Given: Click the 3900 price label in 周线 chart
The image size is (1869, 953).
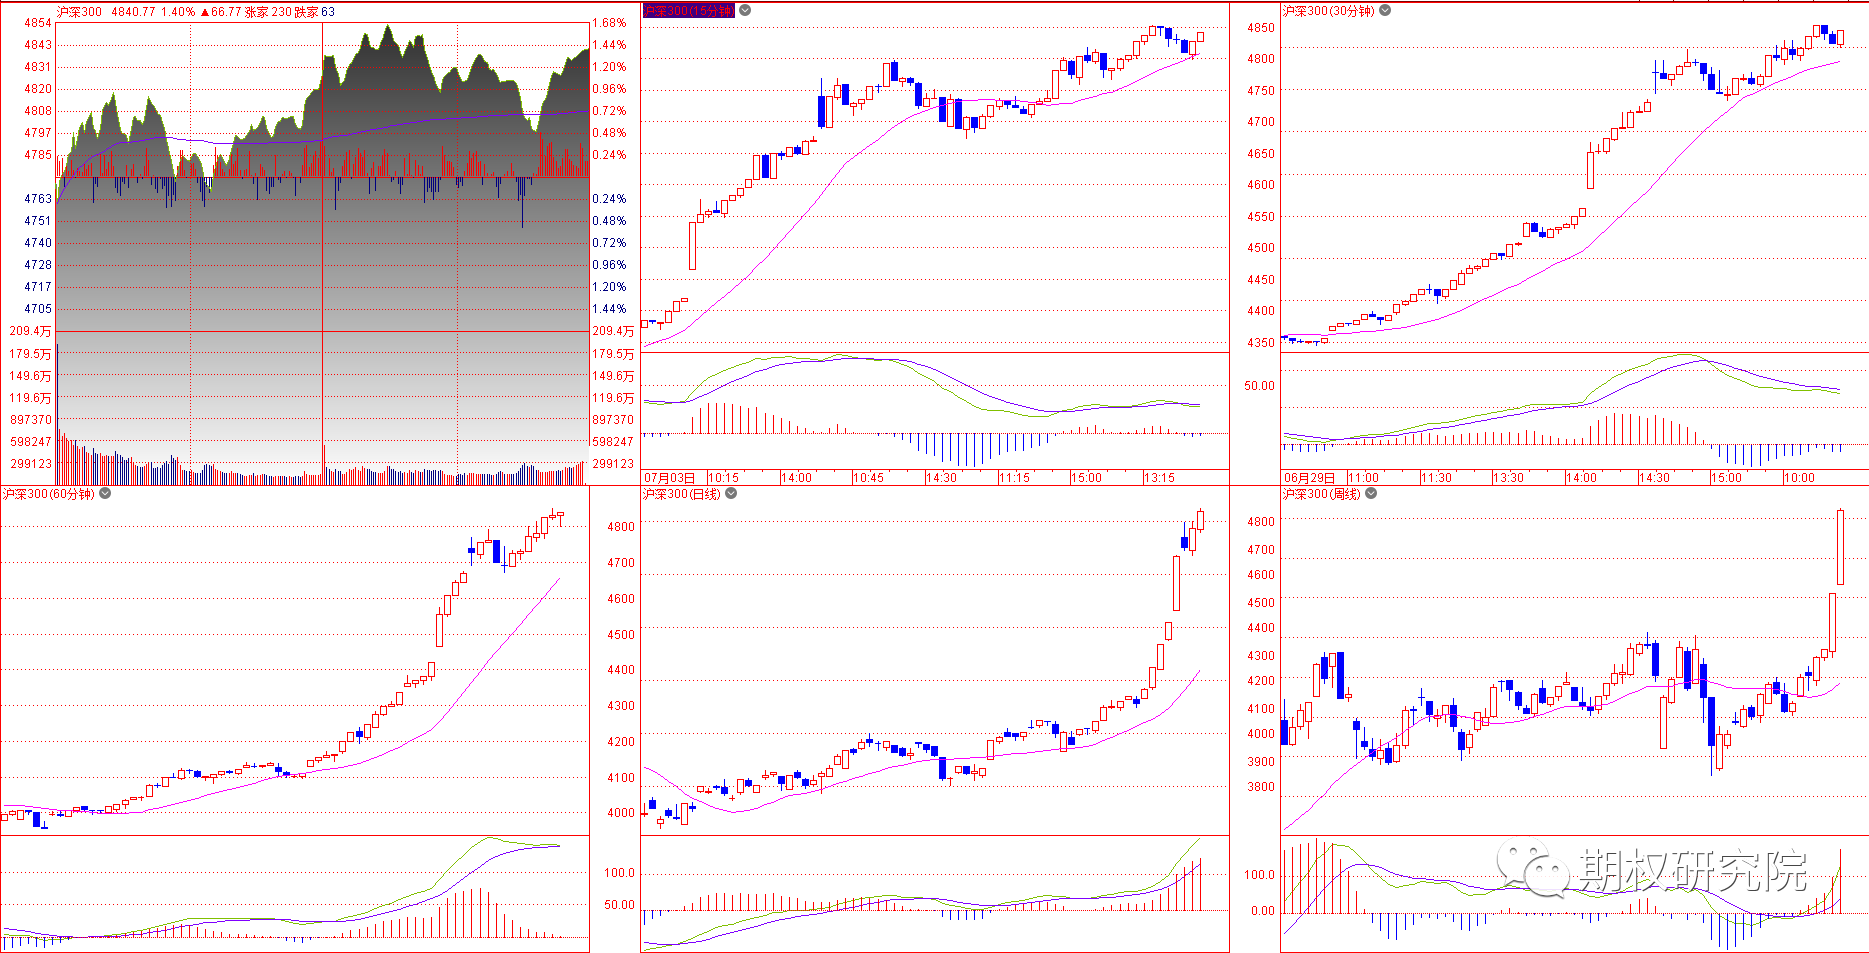Looking at the screenshot, I should [1261, 762].
